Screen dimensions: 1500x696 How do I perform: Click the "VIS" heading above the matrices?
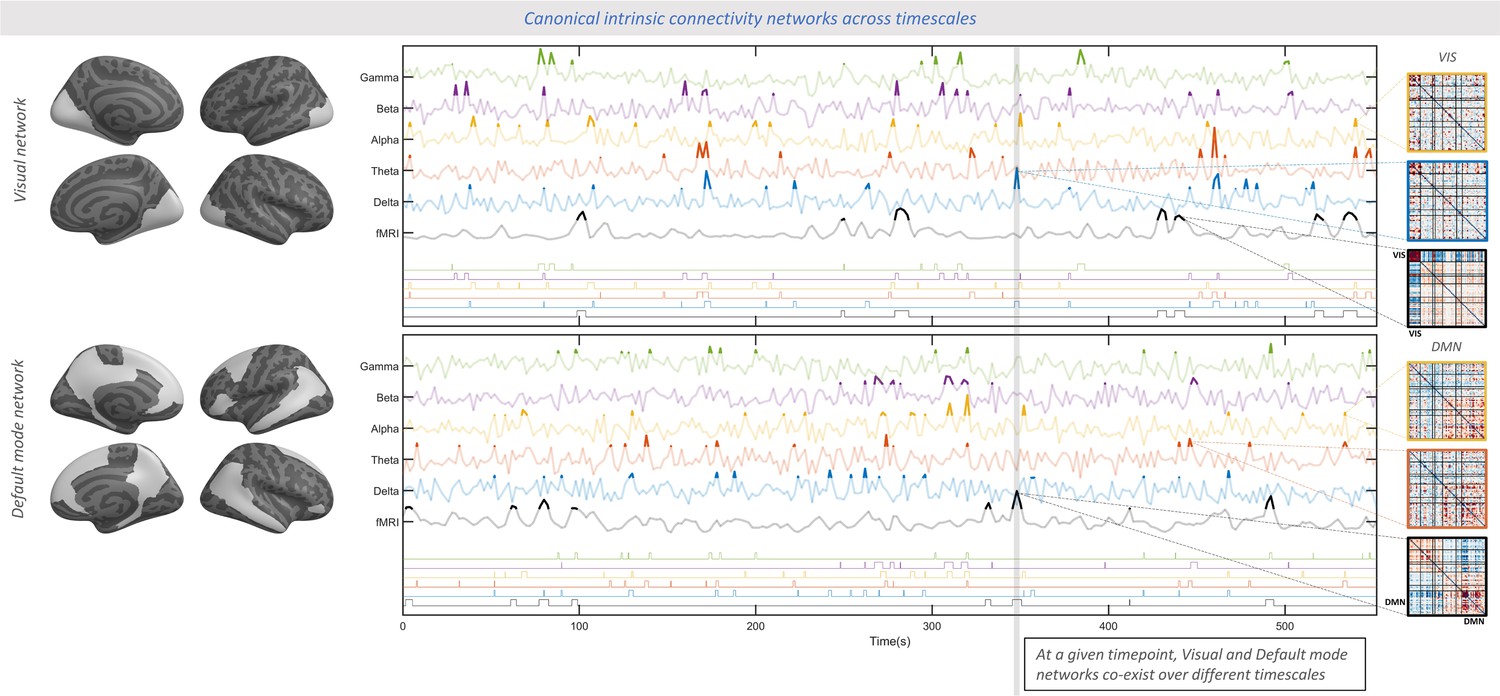pyautogui.click(x=1446, y=57)
